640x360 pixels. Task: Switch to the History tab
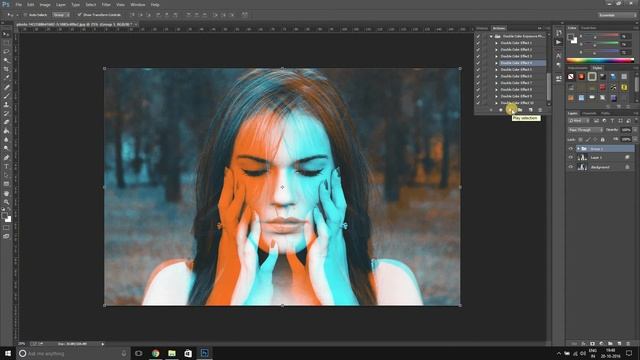pyautogui.click(x=482, y=28)
